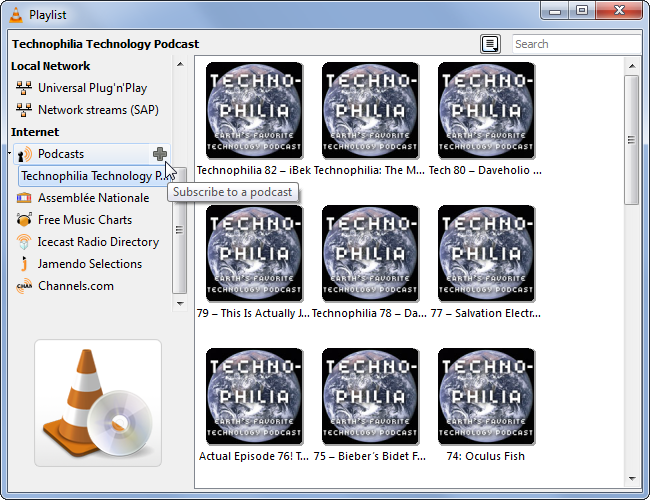
Task: Collapse the Podcasts tree node
Action: (x=11, y=155)
